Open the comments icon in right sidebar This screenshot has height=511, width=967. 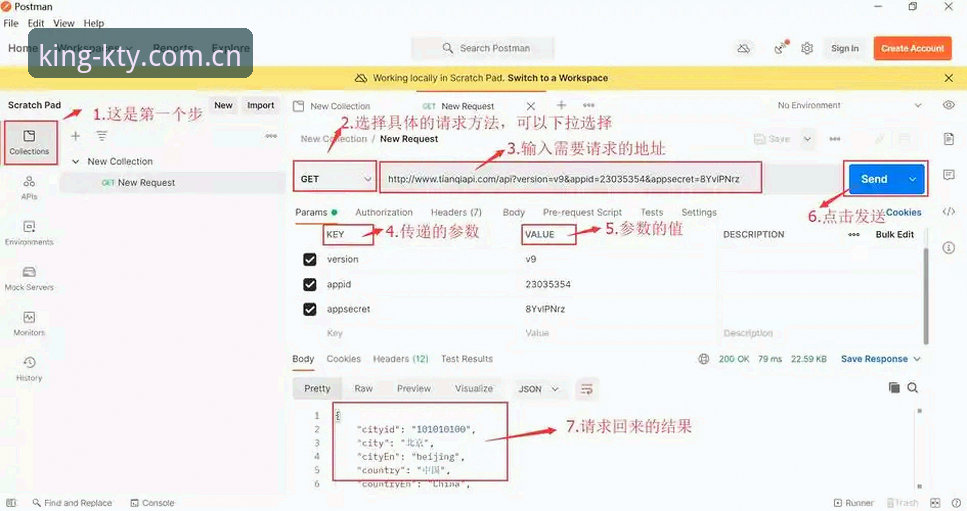pos(948,175)
